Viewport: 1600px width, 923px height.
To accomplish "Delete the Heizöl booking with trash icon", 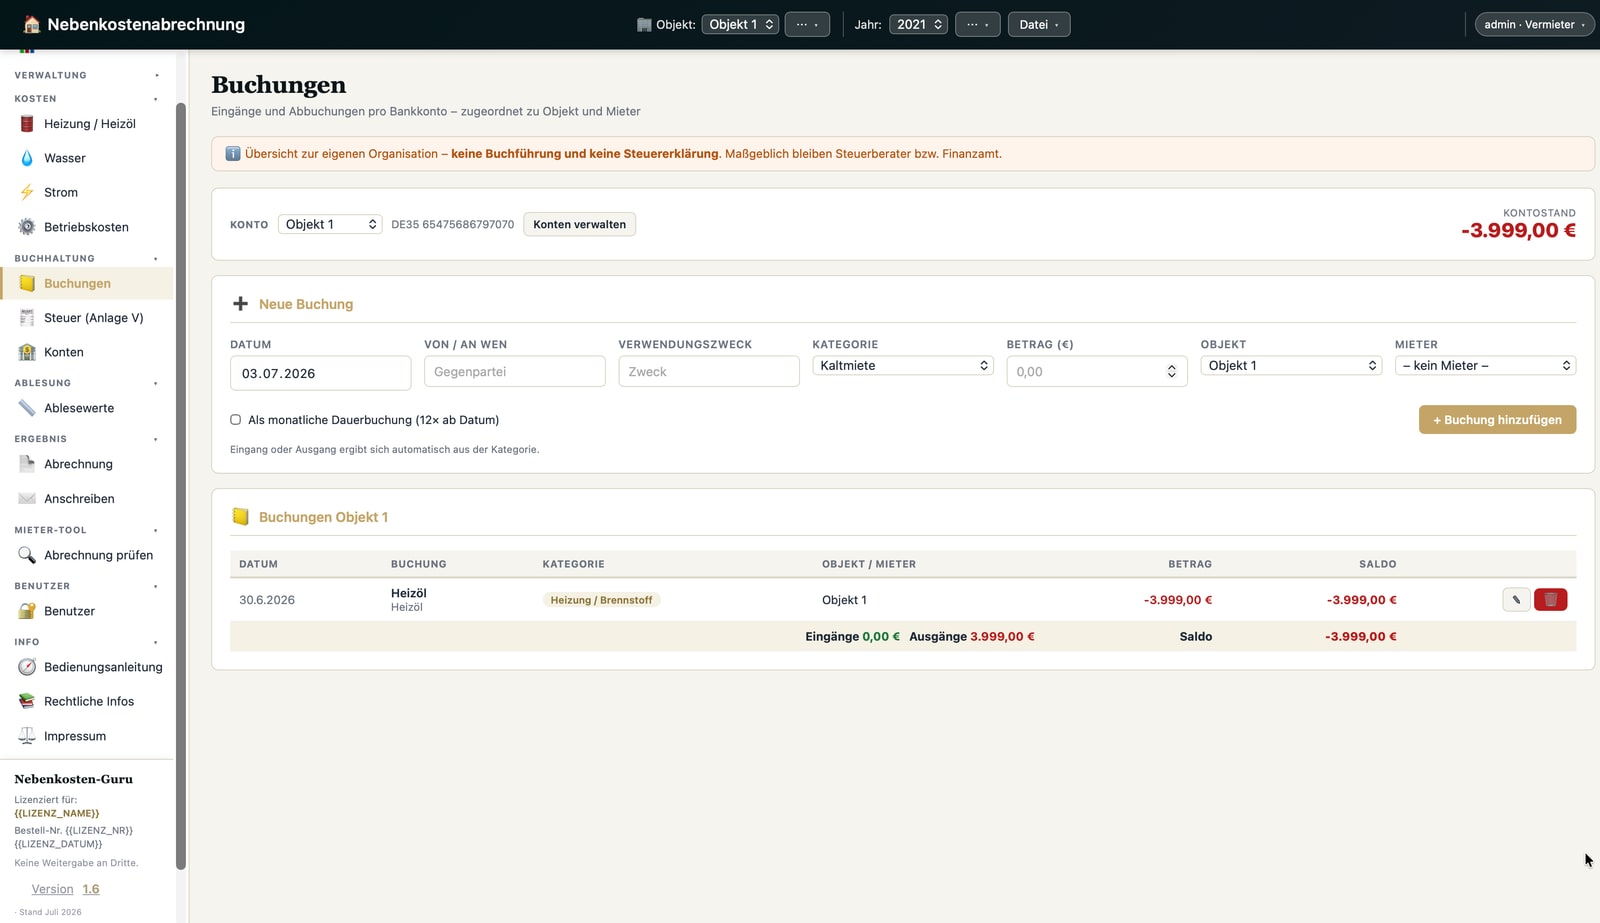I will coord(1550,600).
